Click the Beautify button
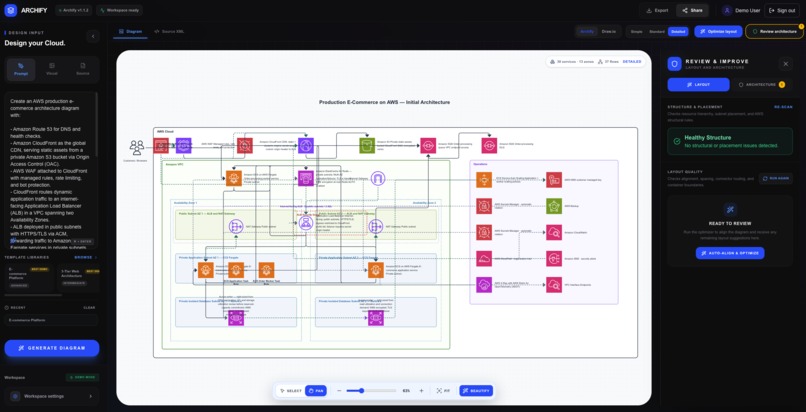 tap(476, 391)
